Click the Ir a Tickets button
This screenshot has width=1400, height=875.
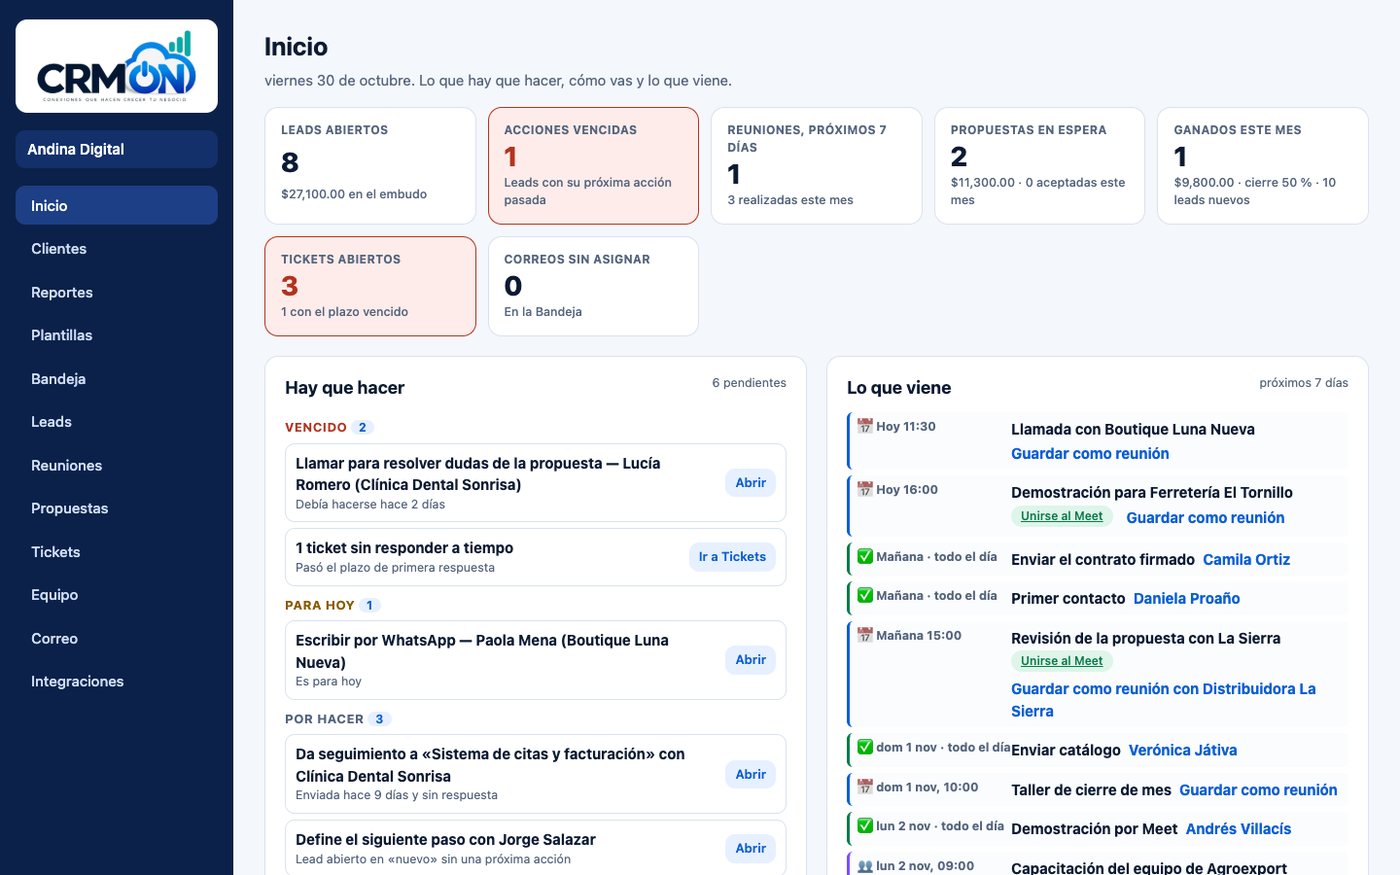pyautogui.click(x=732, y=557)
